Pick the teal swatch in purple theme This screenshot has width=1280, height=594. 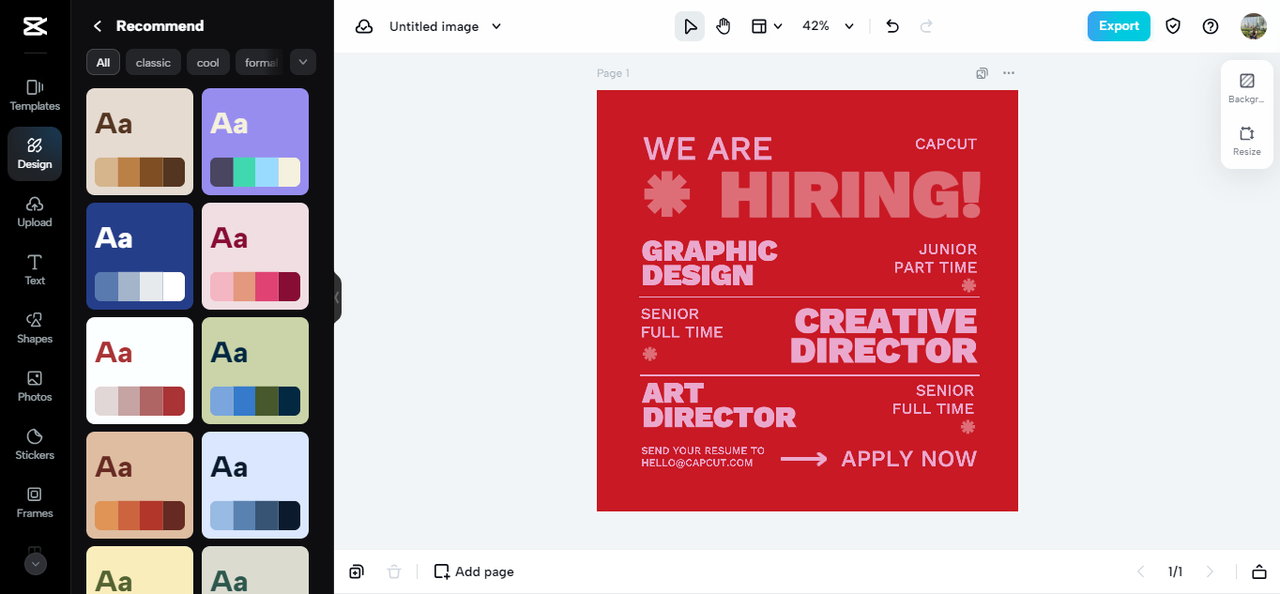coord(244,172)
